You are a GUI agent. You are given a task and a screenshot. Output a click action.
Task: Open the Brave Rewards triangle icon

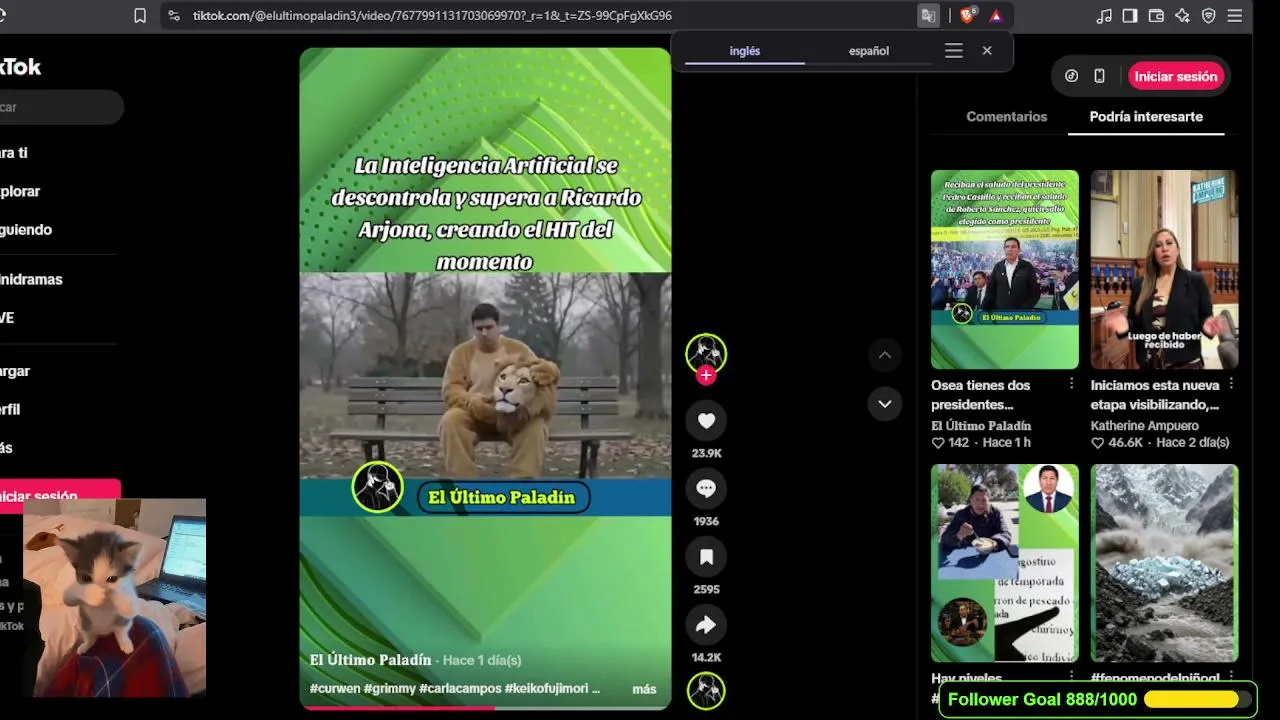pyautogui.click(x=996, y=15)
